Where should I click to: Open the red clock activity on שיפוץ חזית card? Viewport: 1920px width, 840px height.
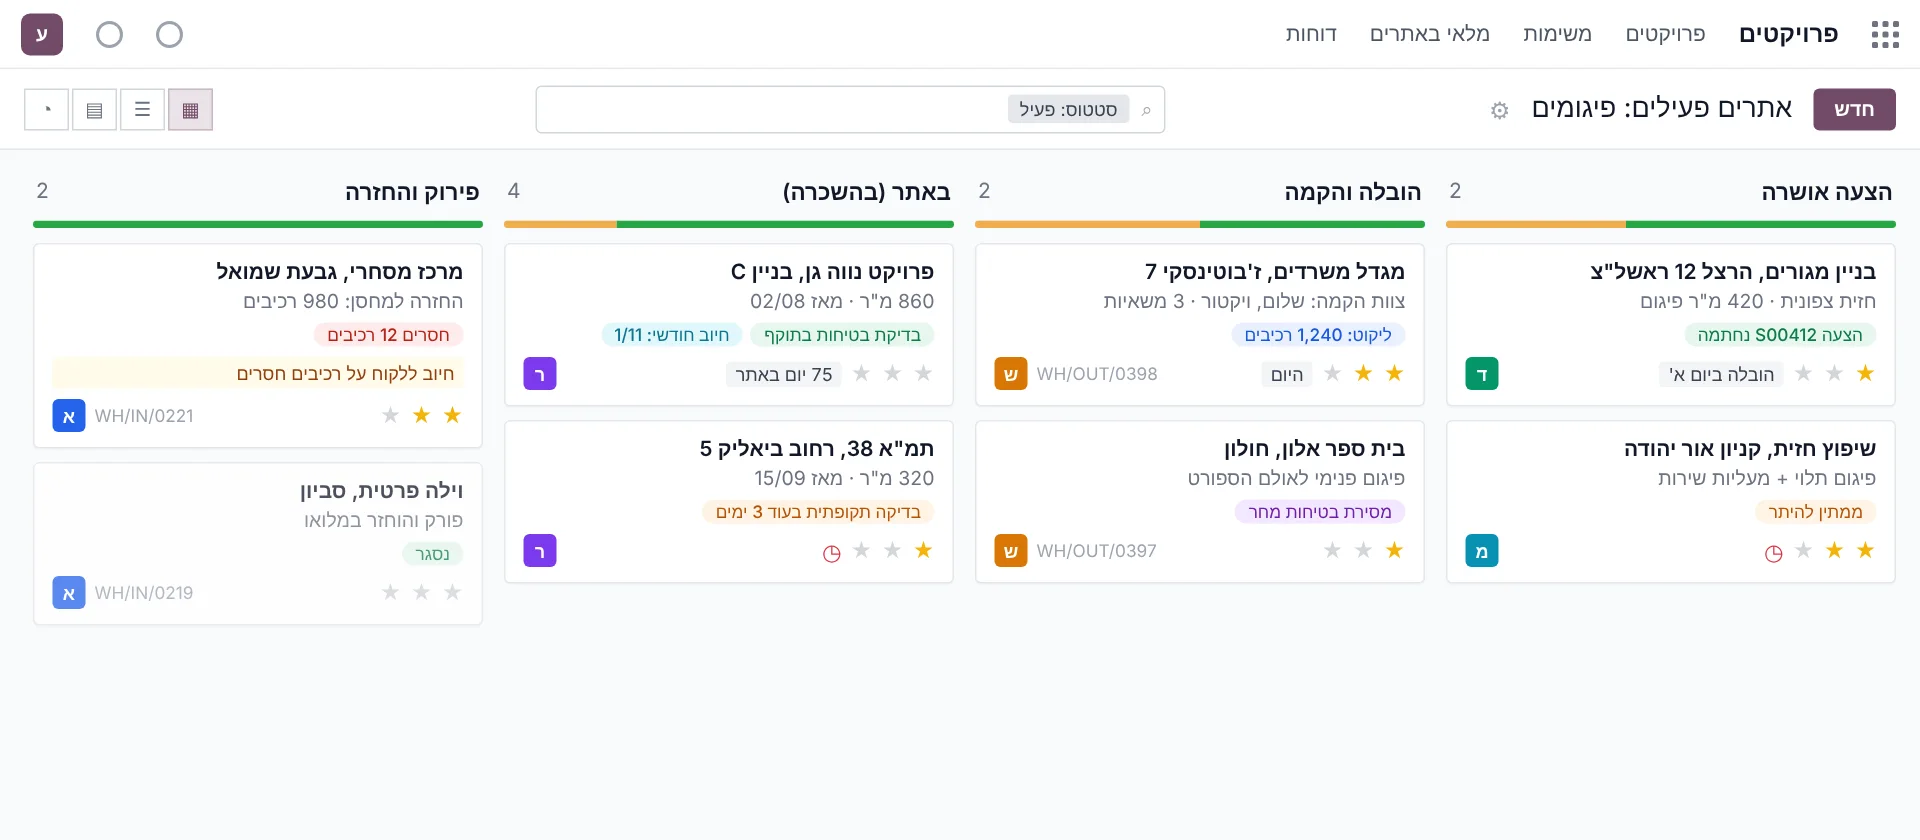click(1773, 553)
